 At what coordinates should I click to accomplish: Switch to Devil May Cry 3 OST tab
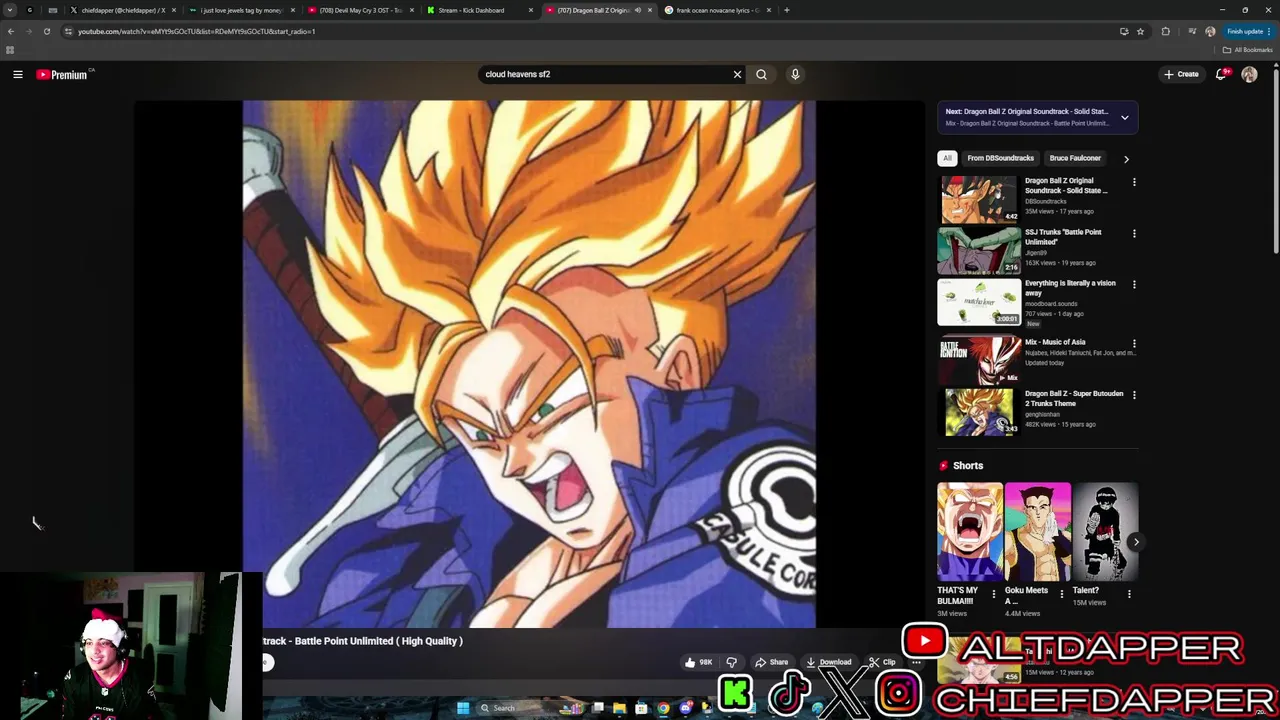point(361,10)
